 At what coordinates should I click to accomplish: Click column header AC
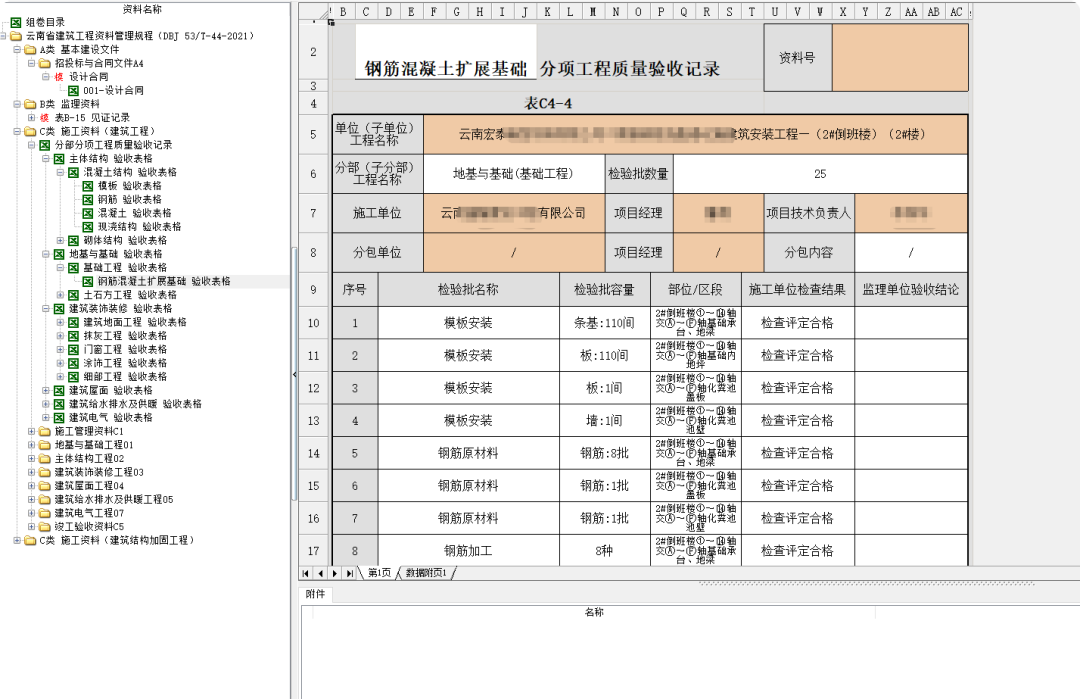(x=956, y=12)
